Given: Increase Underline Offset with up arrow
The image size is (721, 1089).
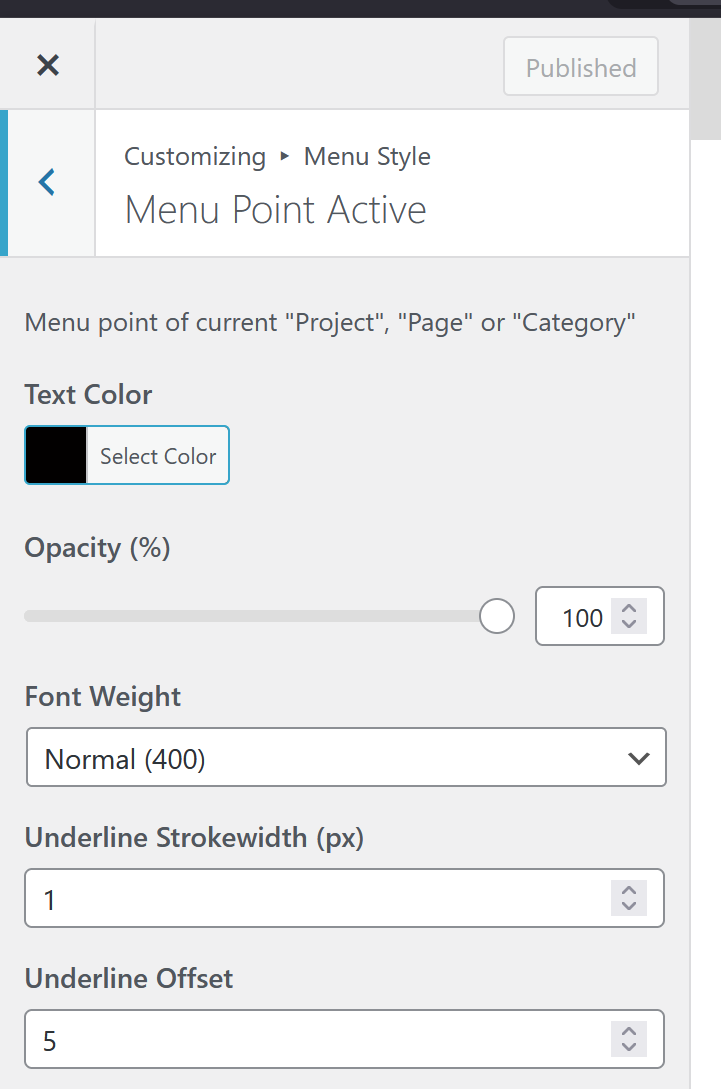Looking at the screenshot, I should 629,1032.
